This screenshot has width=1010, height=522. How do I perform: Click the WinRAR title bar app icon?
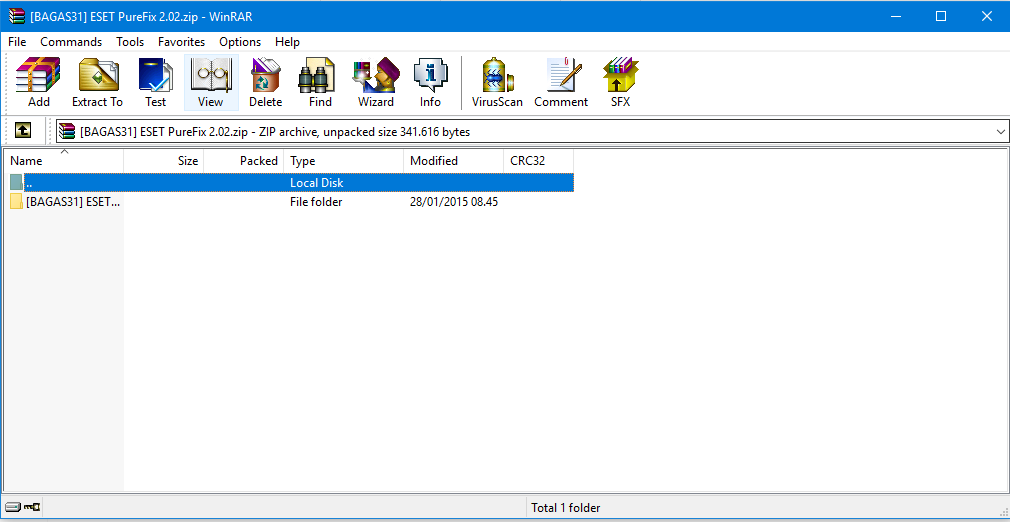tap(16, 16)
